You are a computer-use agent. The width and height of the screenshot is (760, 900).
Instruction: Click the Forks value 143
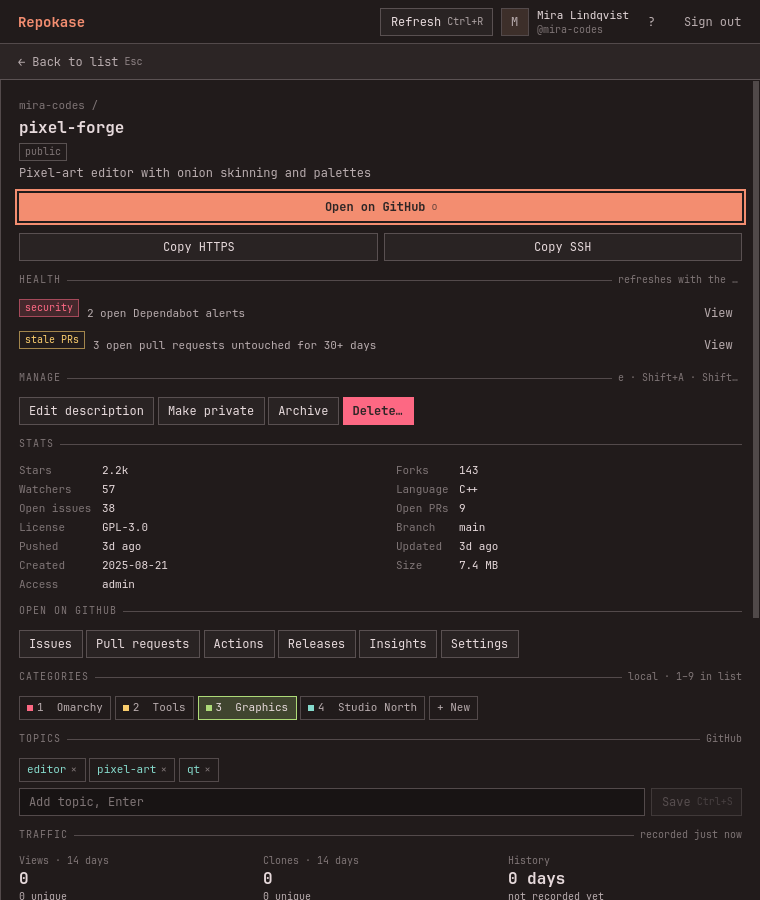(x=468, y=470)
